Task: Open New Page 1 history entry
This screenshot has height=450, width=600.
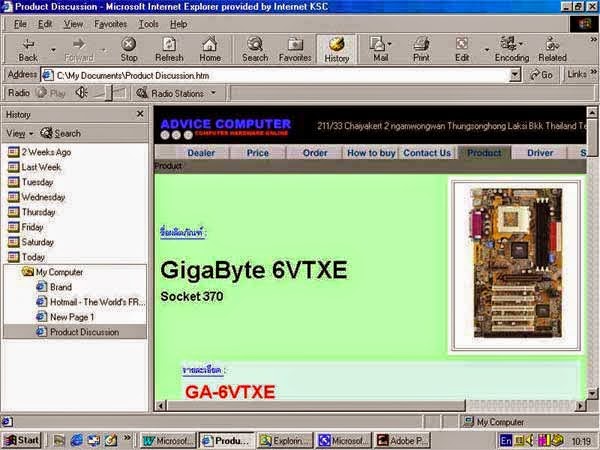Action: pyautogui.click(x=65, y=317)
